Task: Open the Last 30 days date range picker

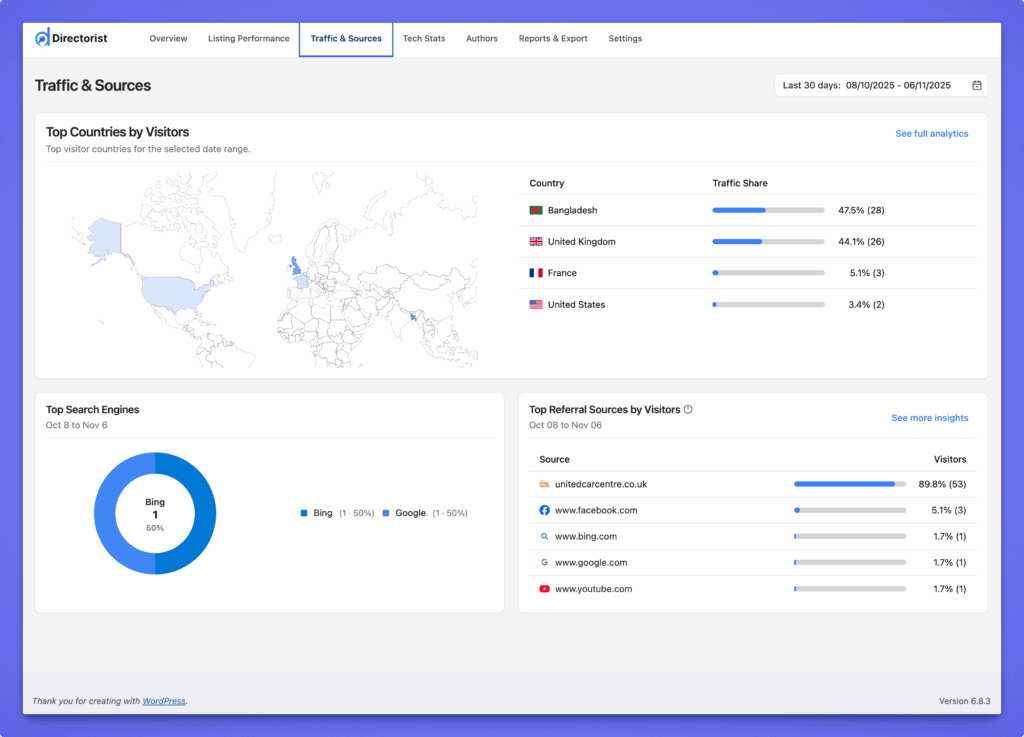Action: [880, 86]
